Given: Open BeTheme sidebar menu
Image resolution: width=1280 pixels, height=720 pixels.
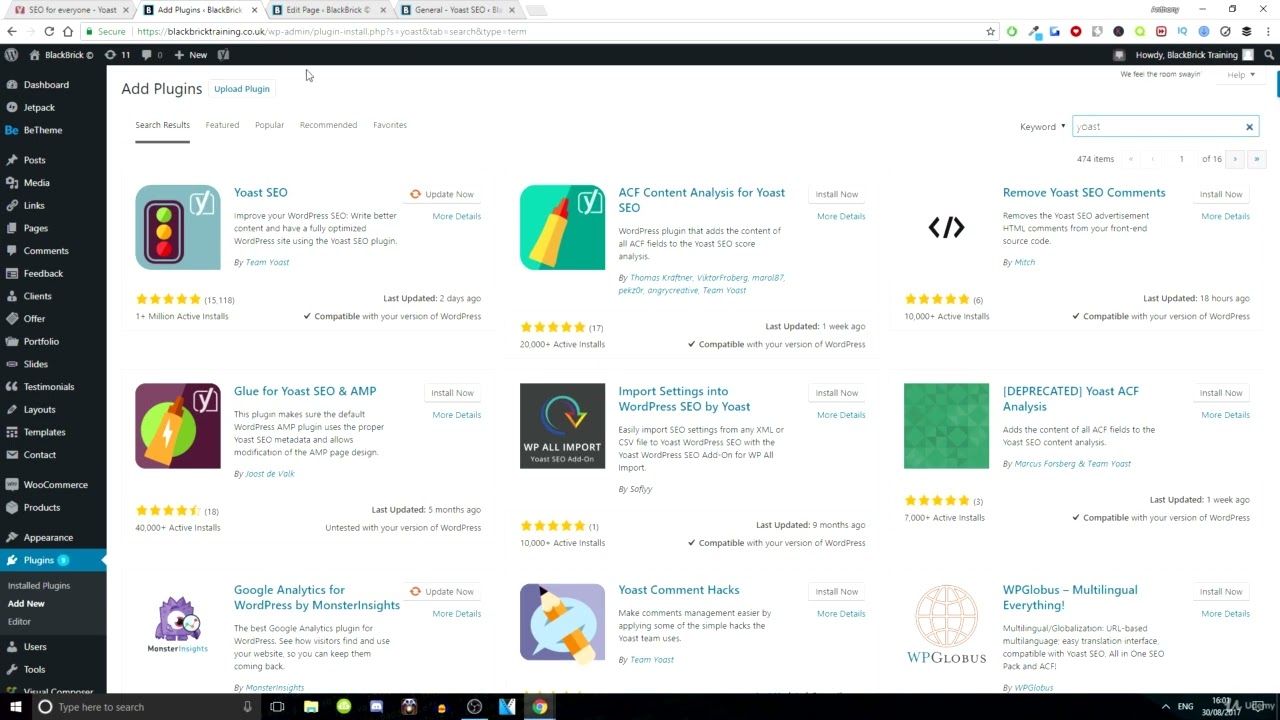Looking at the screenshot, I should (43, 130).
